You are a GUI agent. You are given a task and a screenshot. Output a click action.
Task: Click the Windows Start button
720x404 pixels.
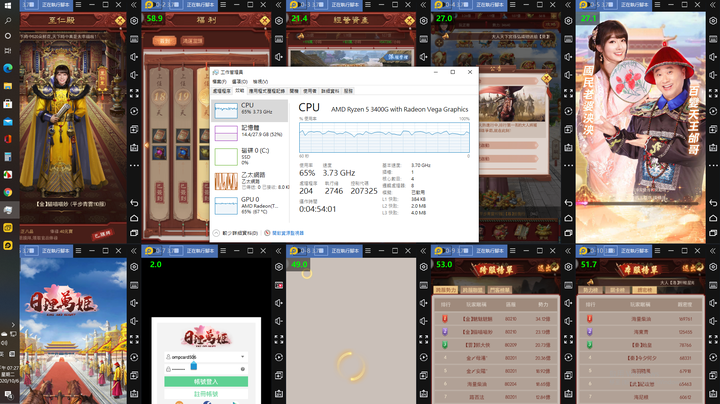8,5
